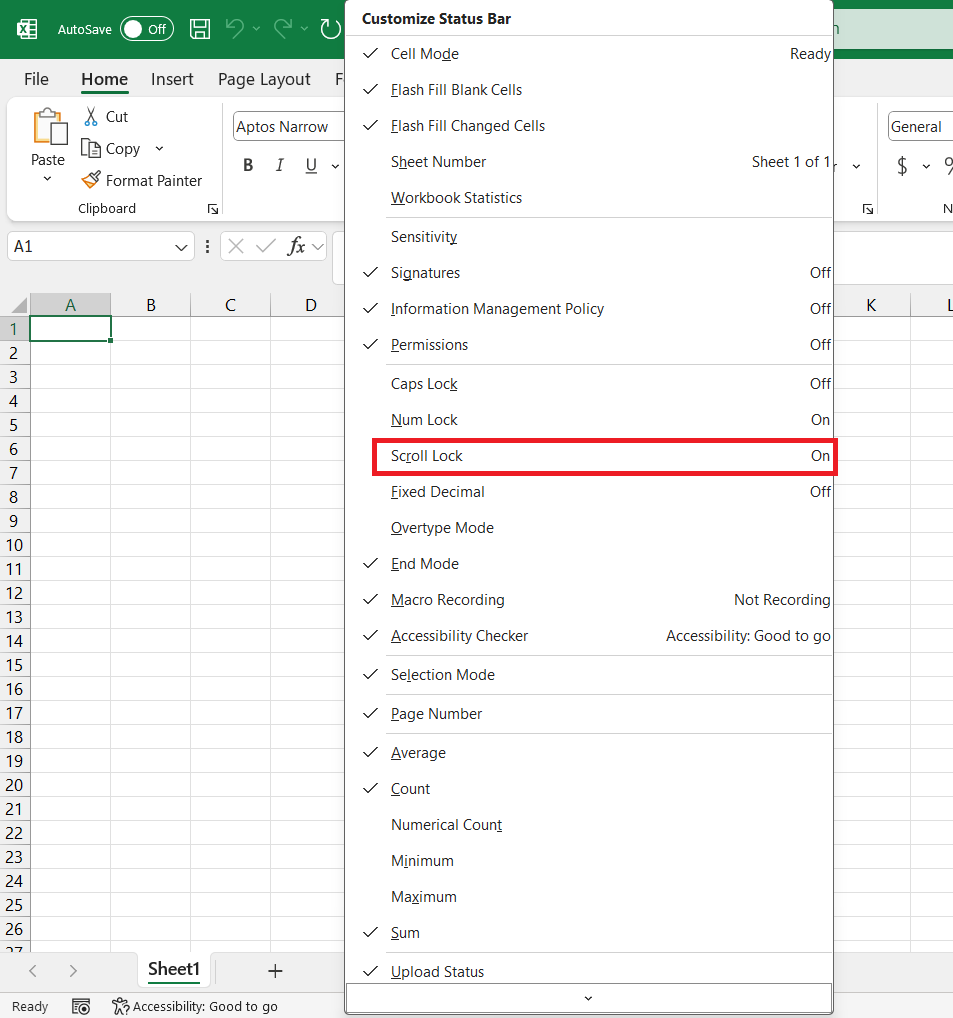Open the General number format dropdown

coord(918,126)
